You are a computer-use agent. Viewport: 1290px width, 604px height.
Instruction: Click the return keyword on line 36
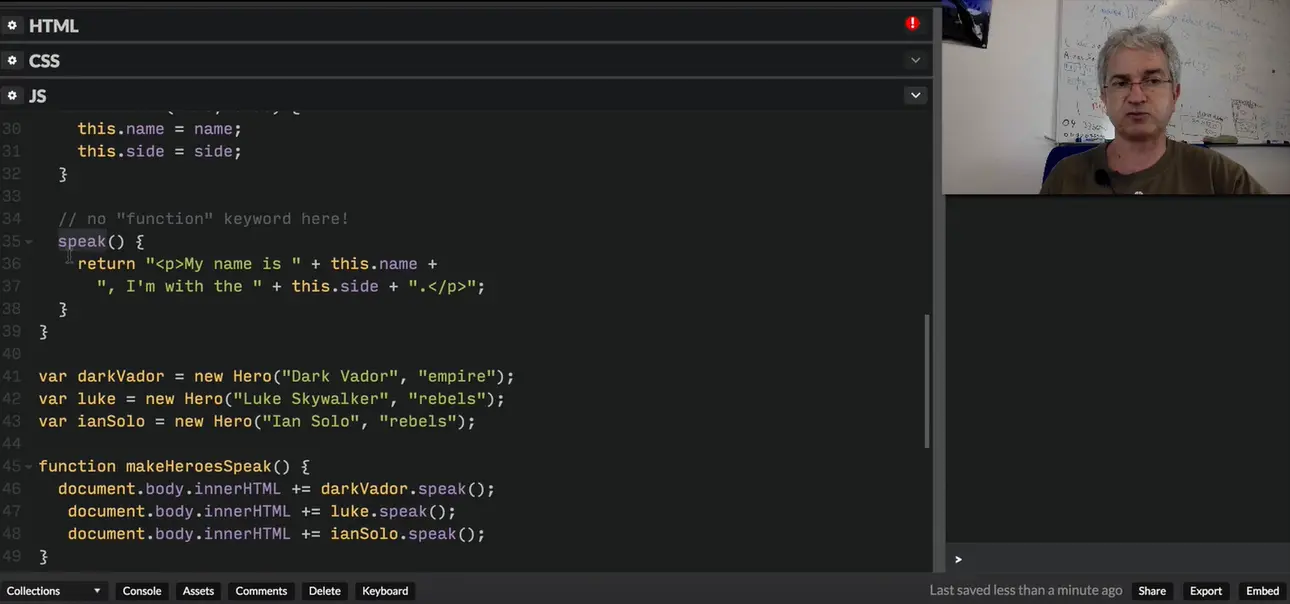click(x=106, y=264)
